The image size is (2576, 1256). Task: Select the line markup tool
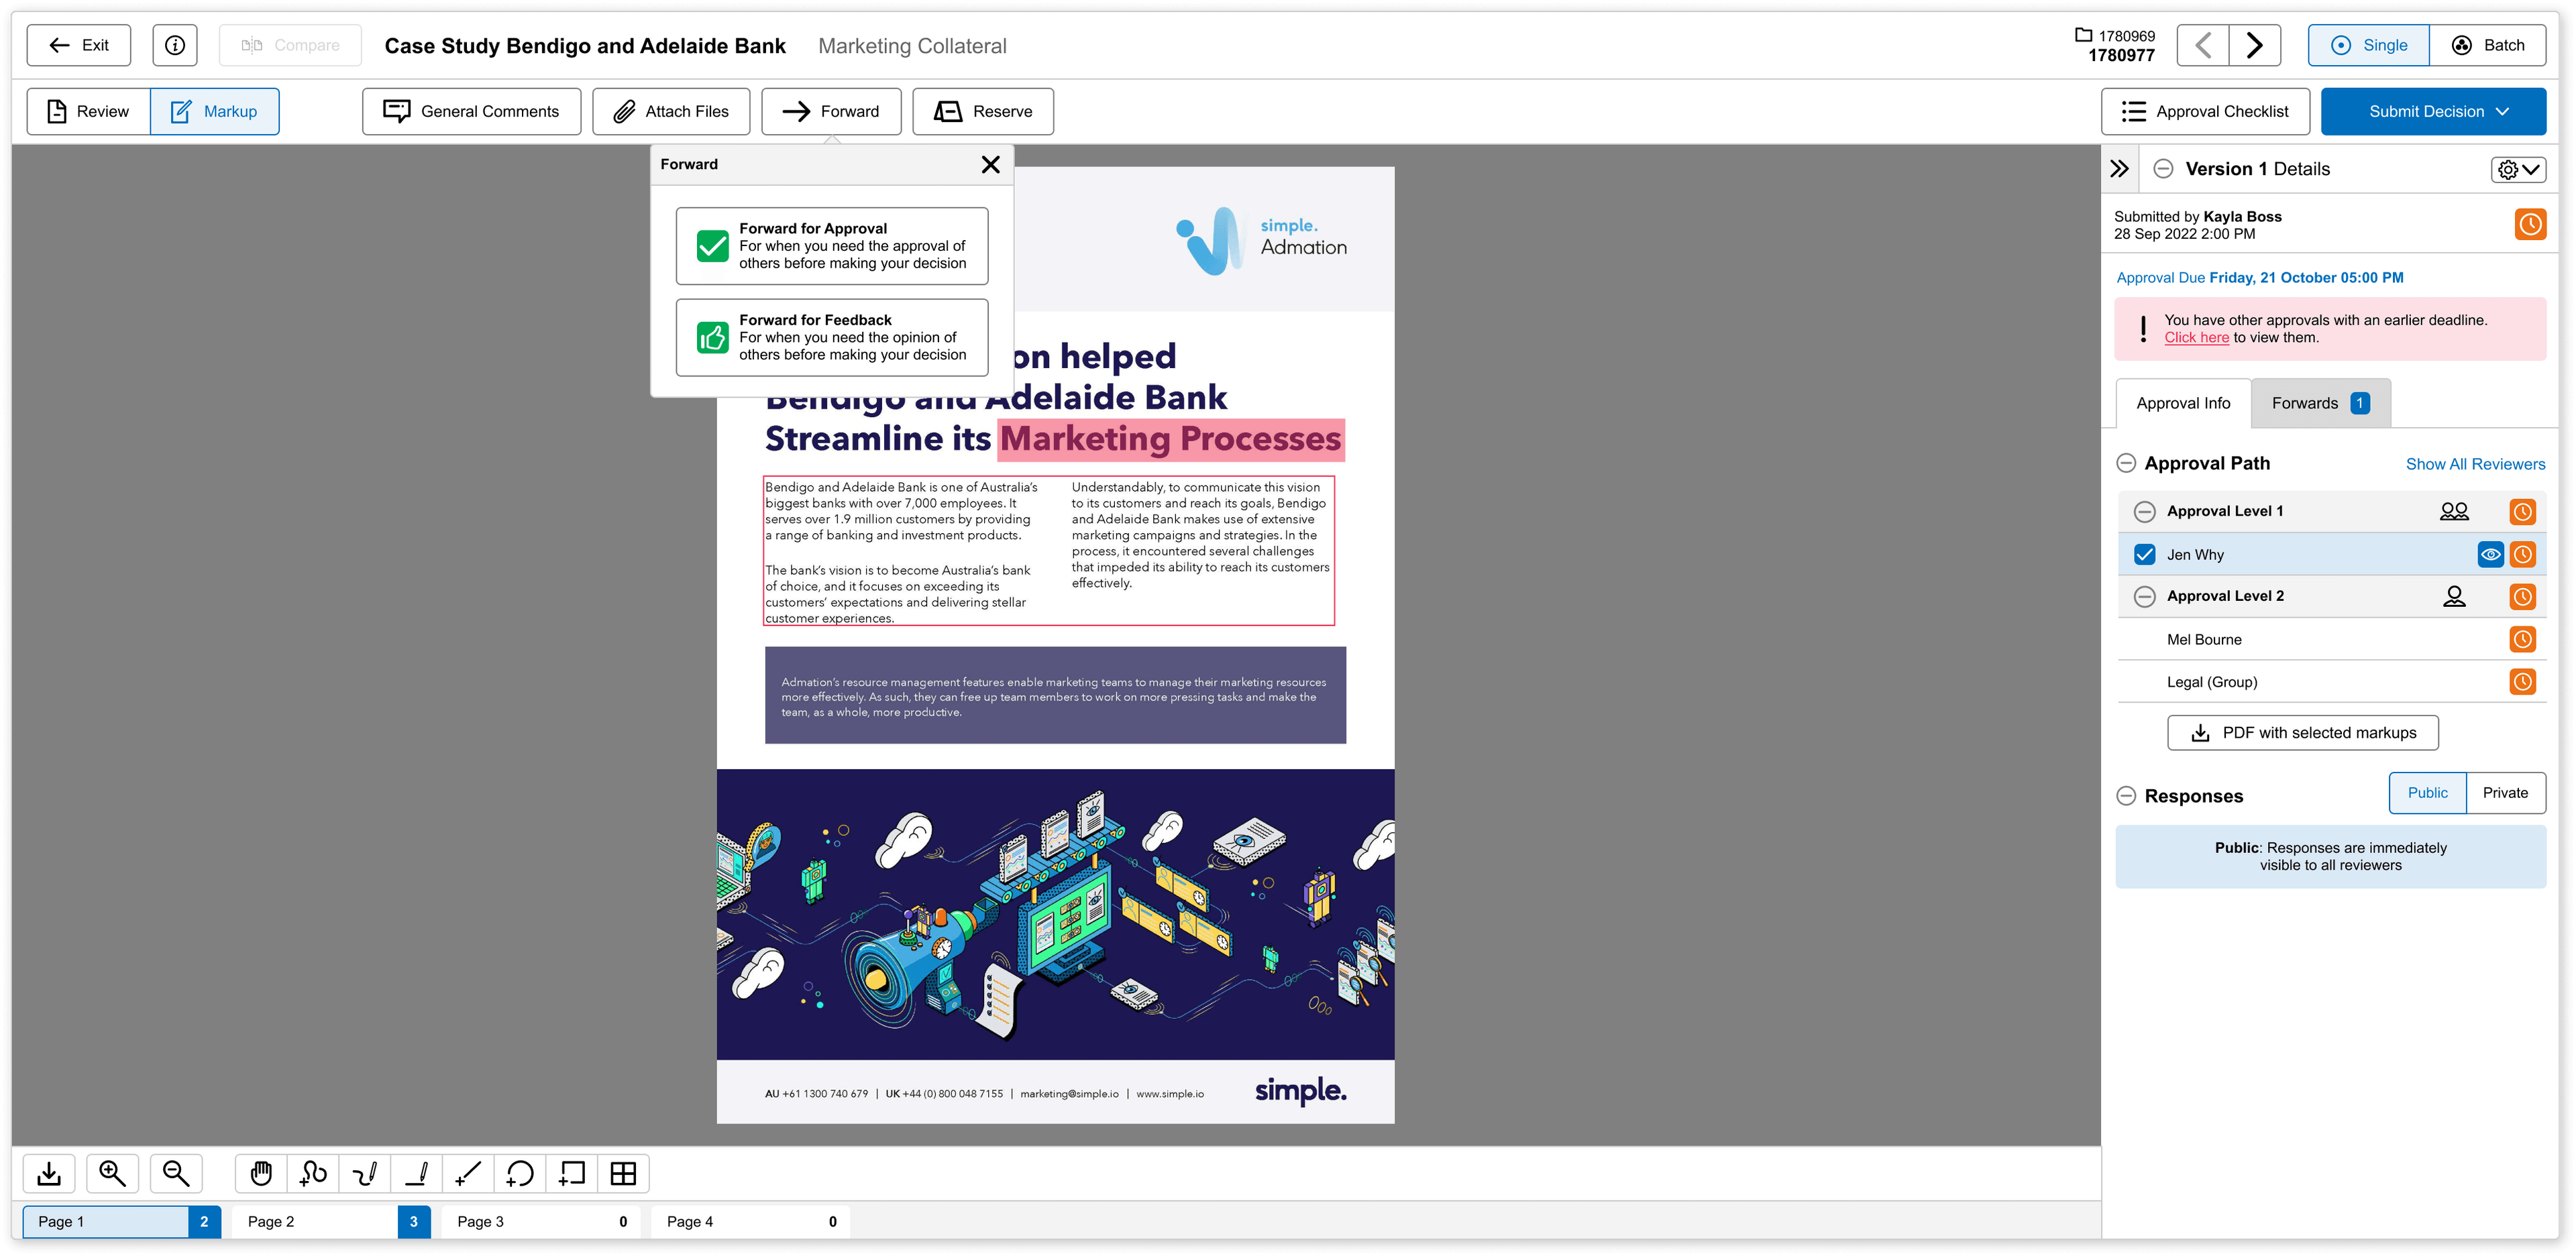pyautogui.click(x=469, y=1173)
